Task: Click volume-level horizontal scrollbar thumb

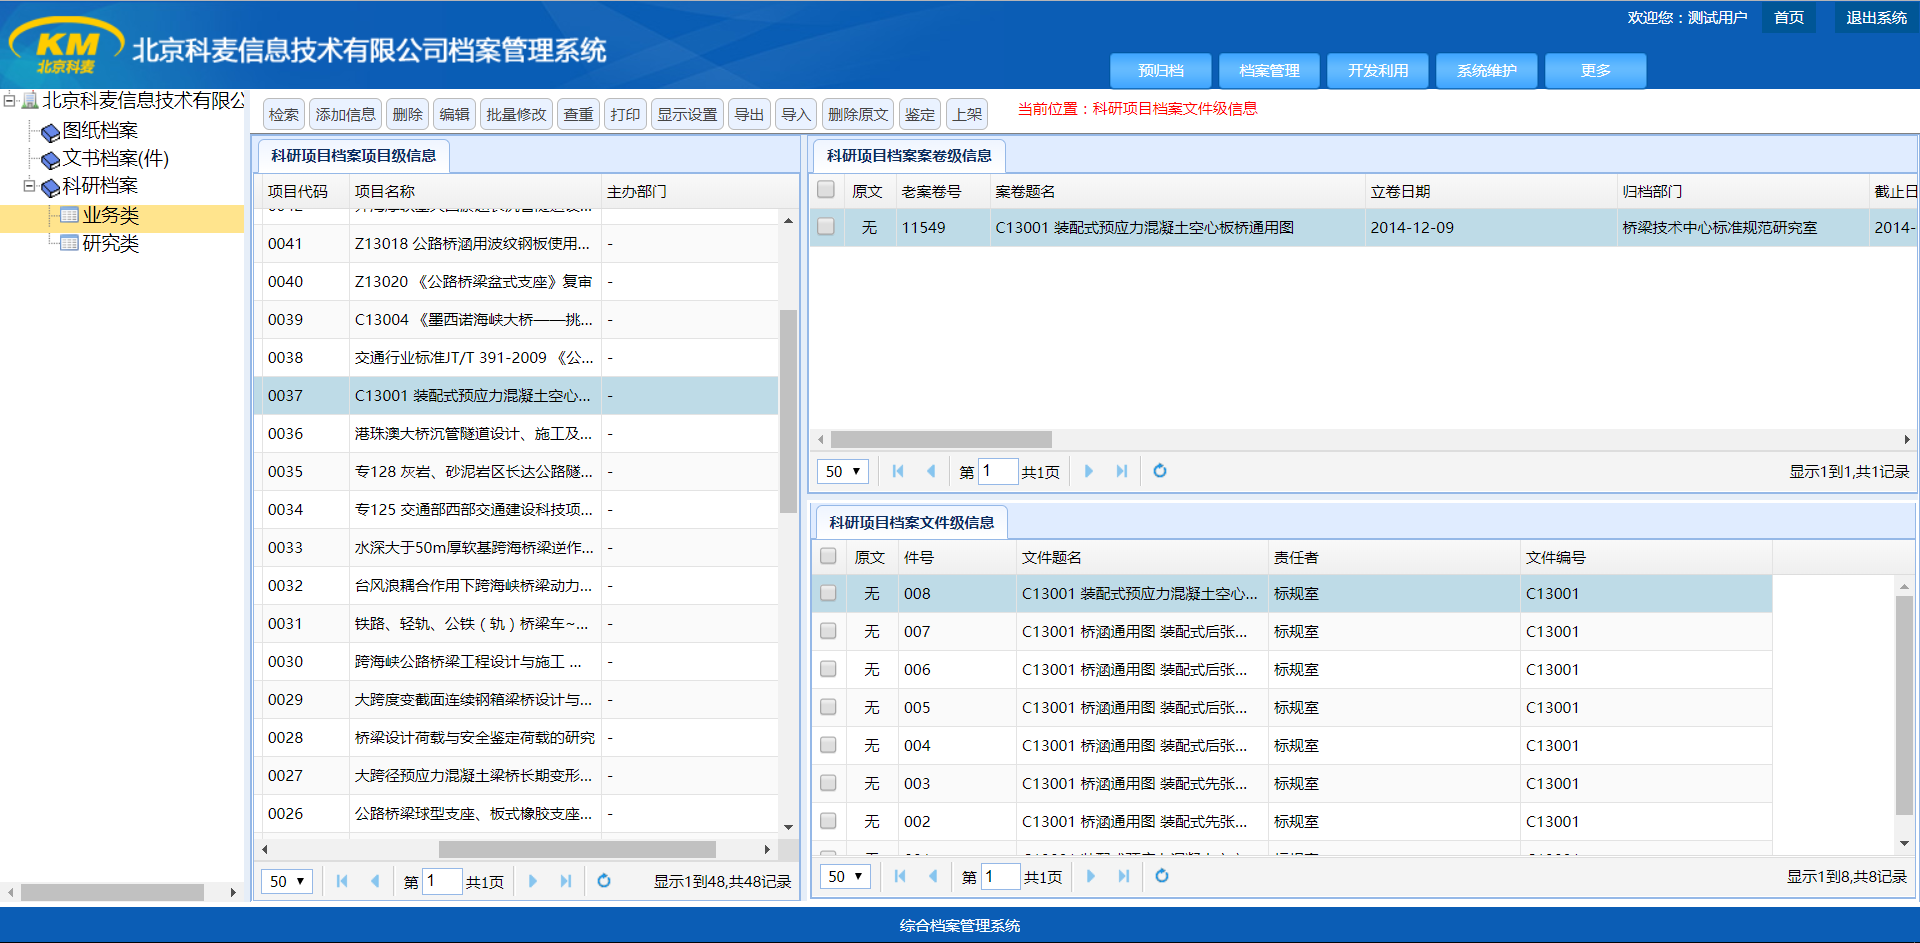Action: coord(941,439)
